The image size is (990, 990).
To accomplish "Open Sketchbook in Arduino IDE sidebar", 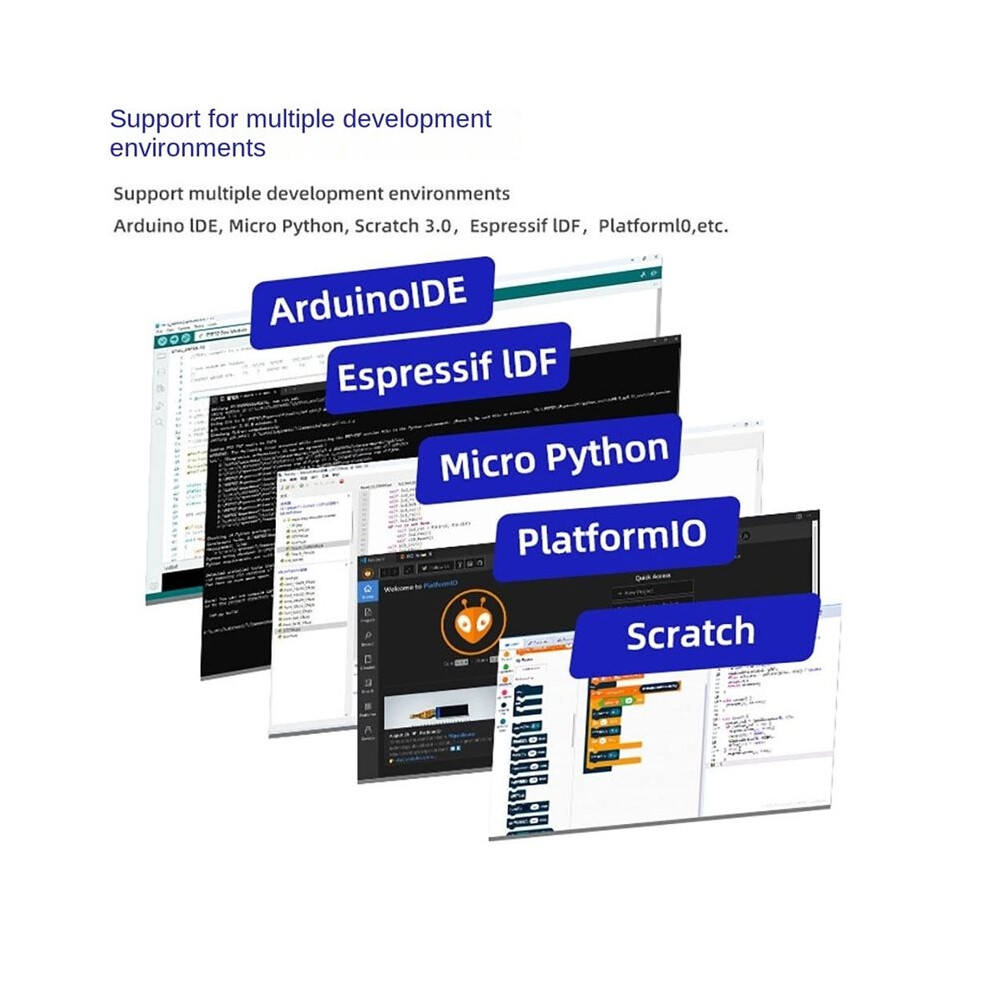I will click(x=161, y=356).
